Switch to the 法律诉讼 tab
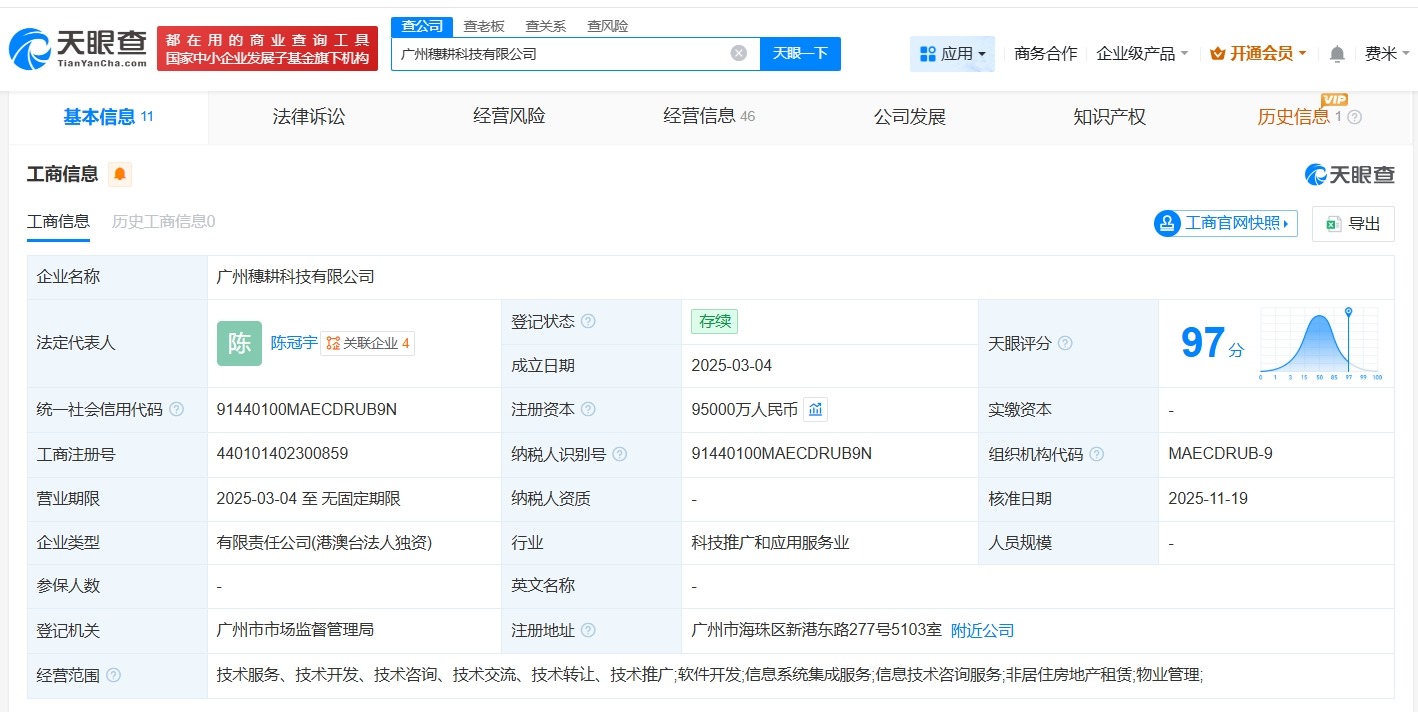Viewport: 1418px width, 712px height. [308, 116]
